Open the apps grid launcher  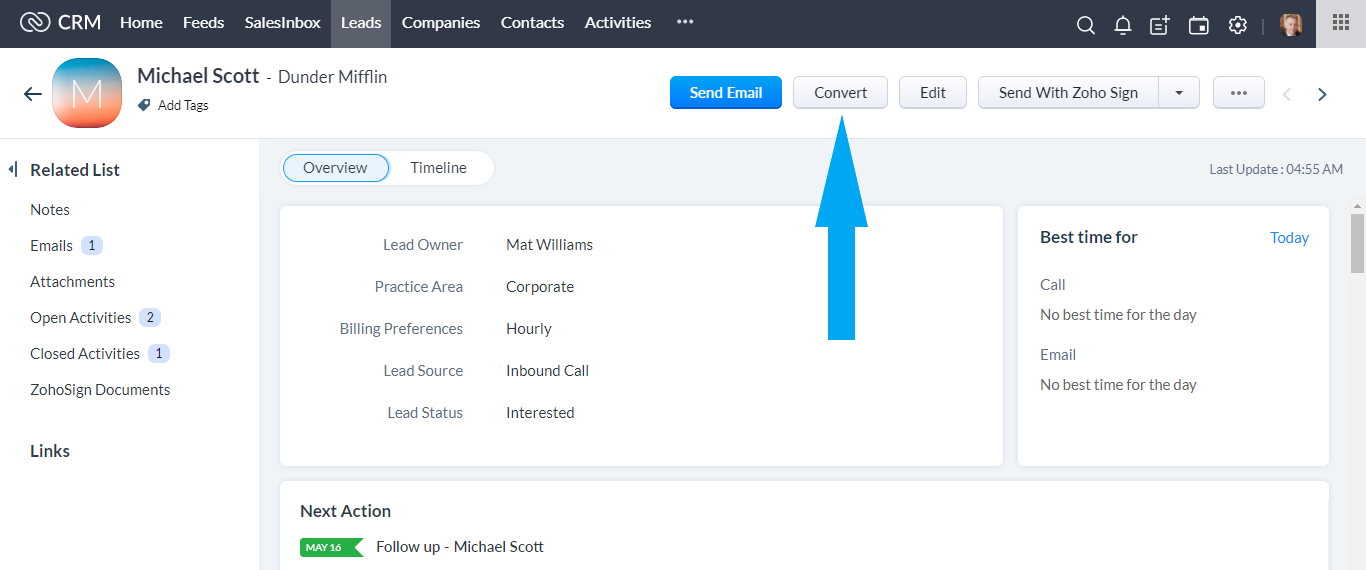coord(1341,23)
